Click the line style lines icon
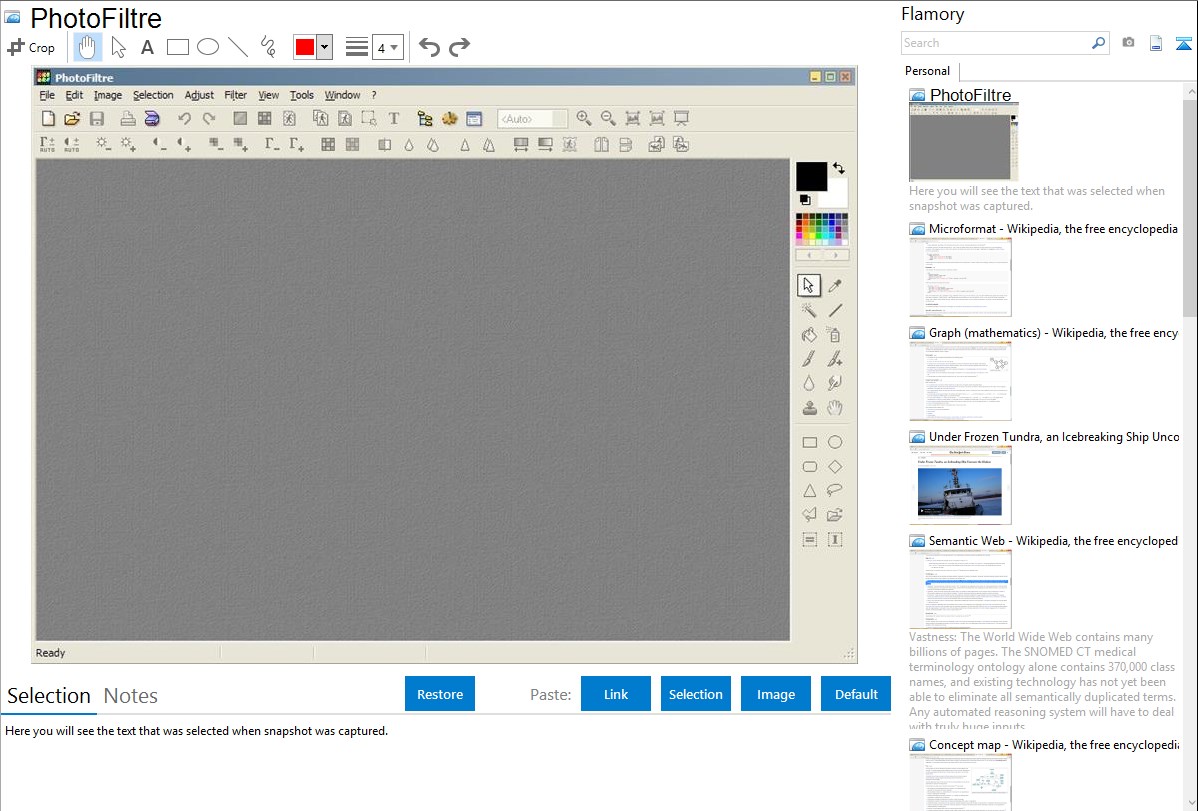Image resolution: width=1198 pixels, height=811 pixels. (357, 47)
